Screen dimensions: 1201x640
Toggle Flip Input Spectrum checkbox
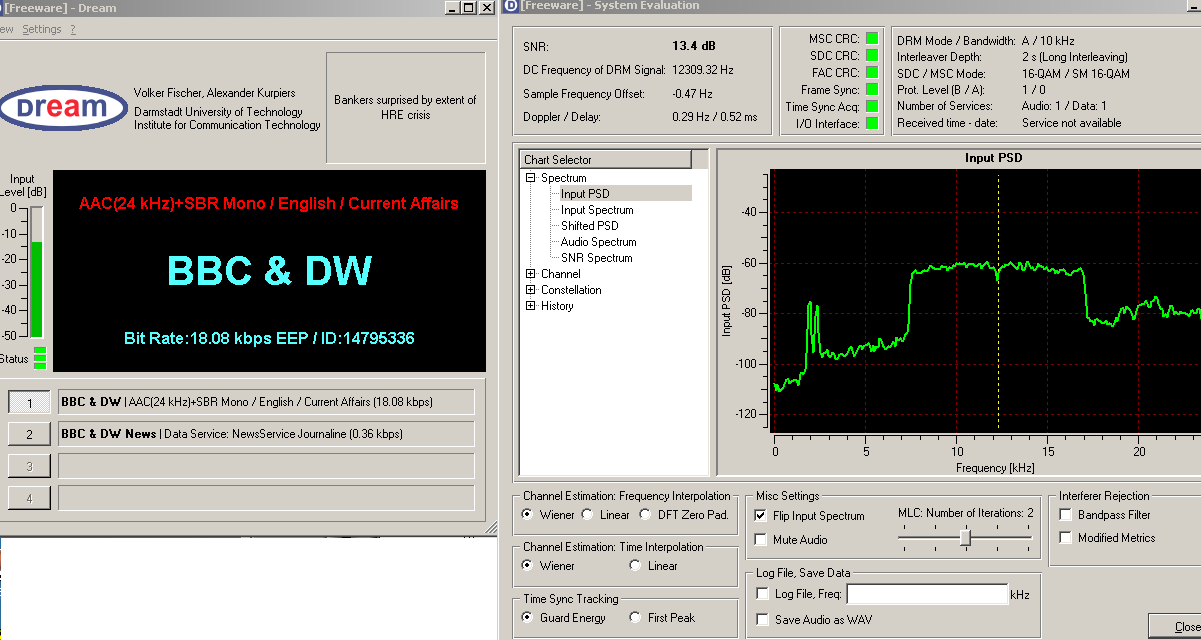pos(761,516)
